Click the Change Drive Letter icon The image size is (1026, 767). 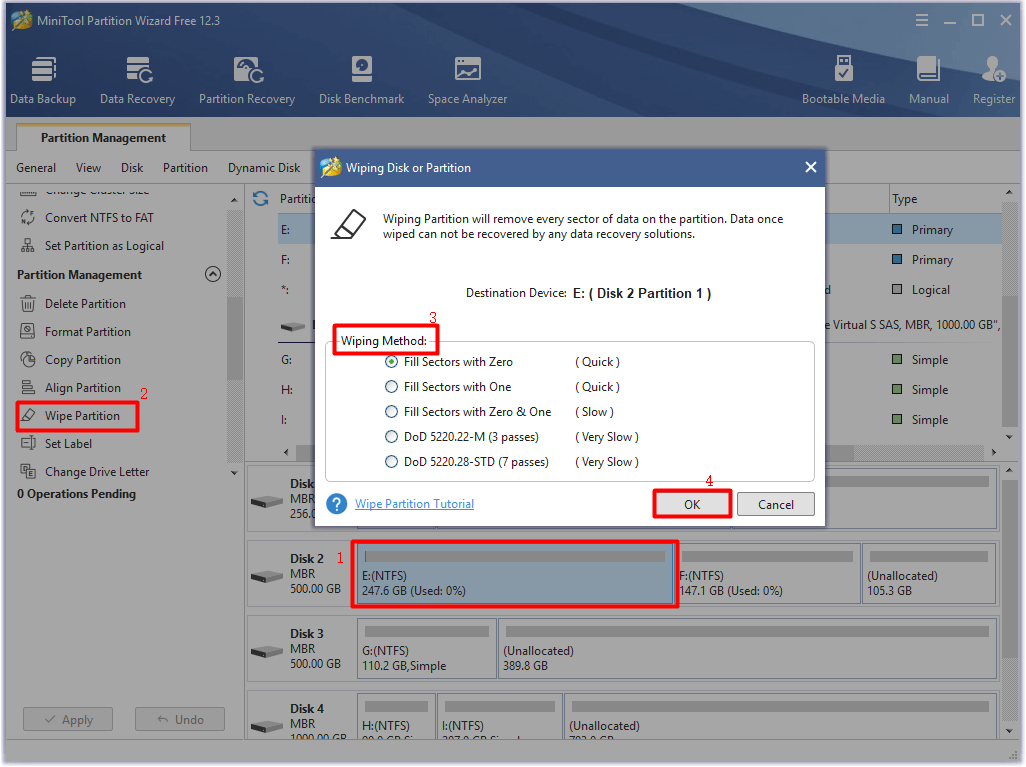pyautogui.click(x=27, y=471)
